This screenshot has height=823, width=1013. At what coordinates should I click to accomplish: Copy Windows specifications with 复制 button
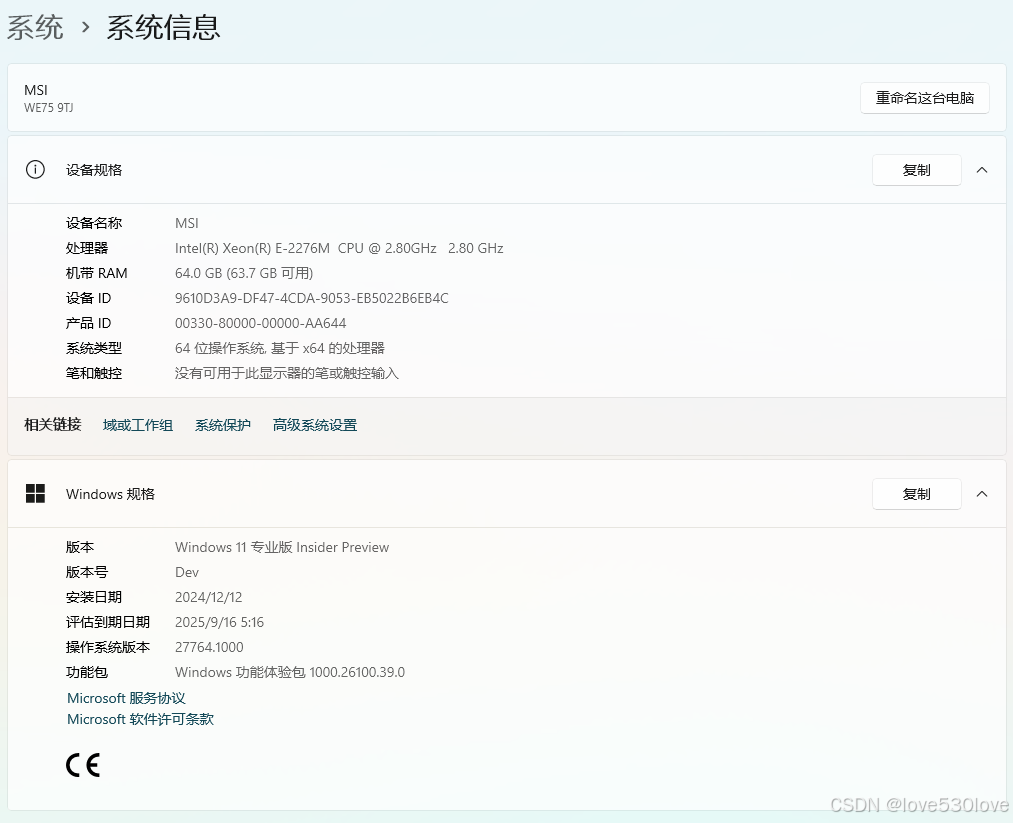pos(917,494)
